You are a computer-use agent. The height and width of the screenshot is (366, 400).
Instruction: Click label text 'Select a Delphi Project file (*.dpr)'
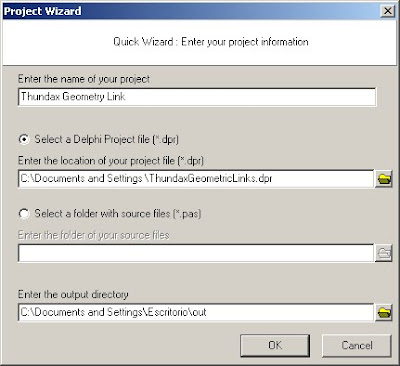click(106, 139)
